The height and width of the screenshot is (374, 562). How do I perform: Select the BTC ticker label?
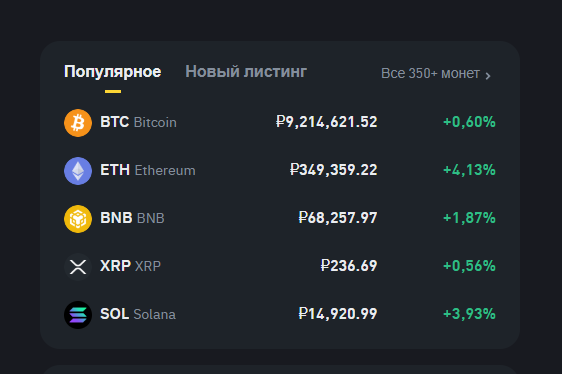(x=114, y=122)
